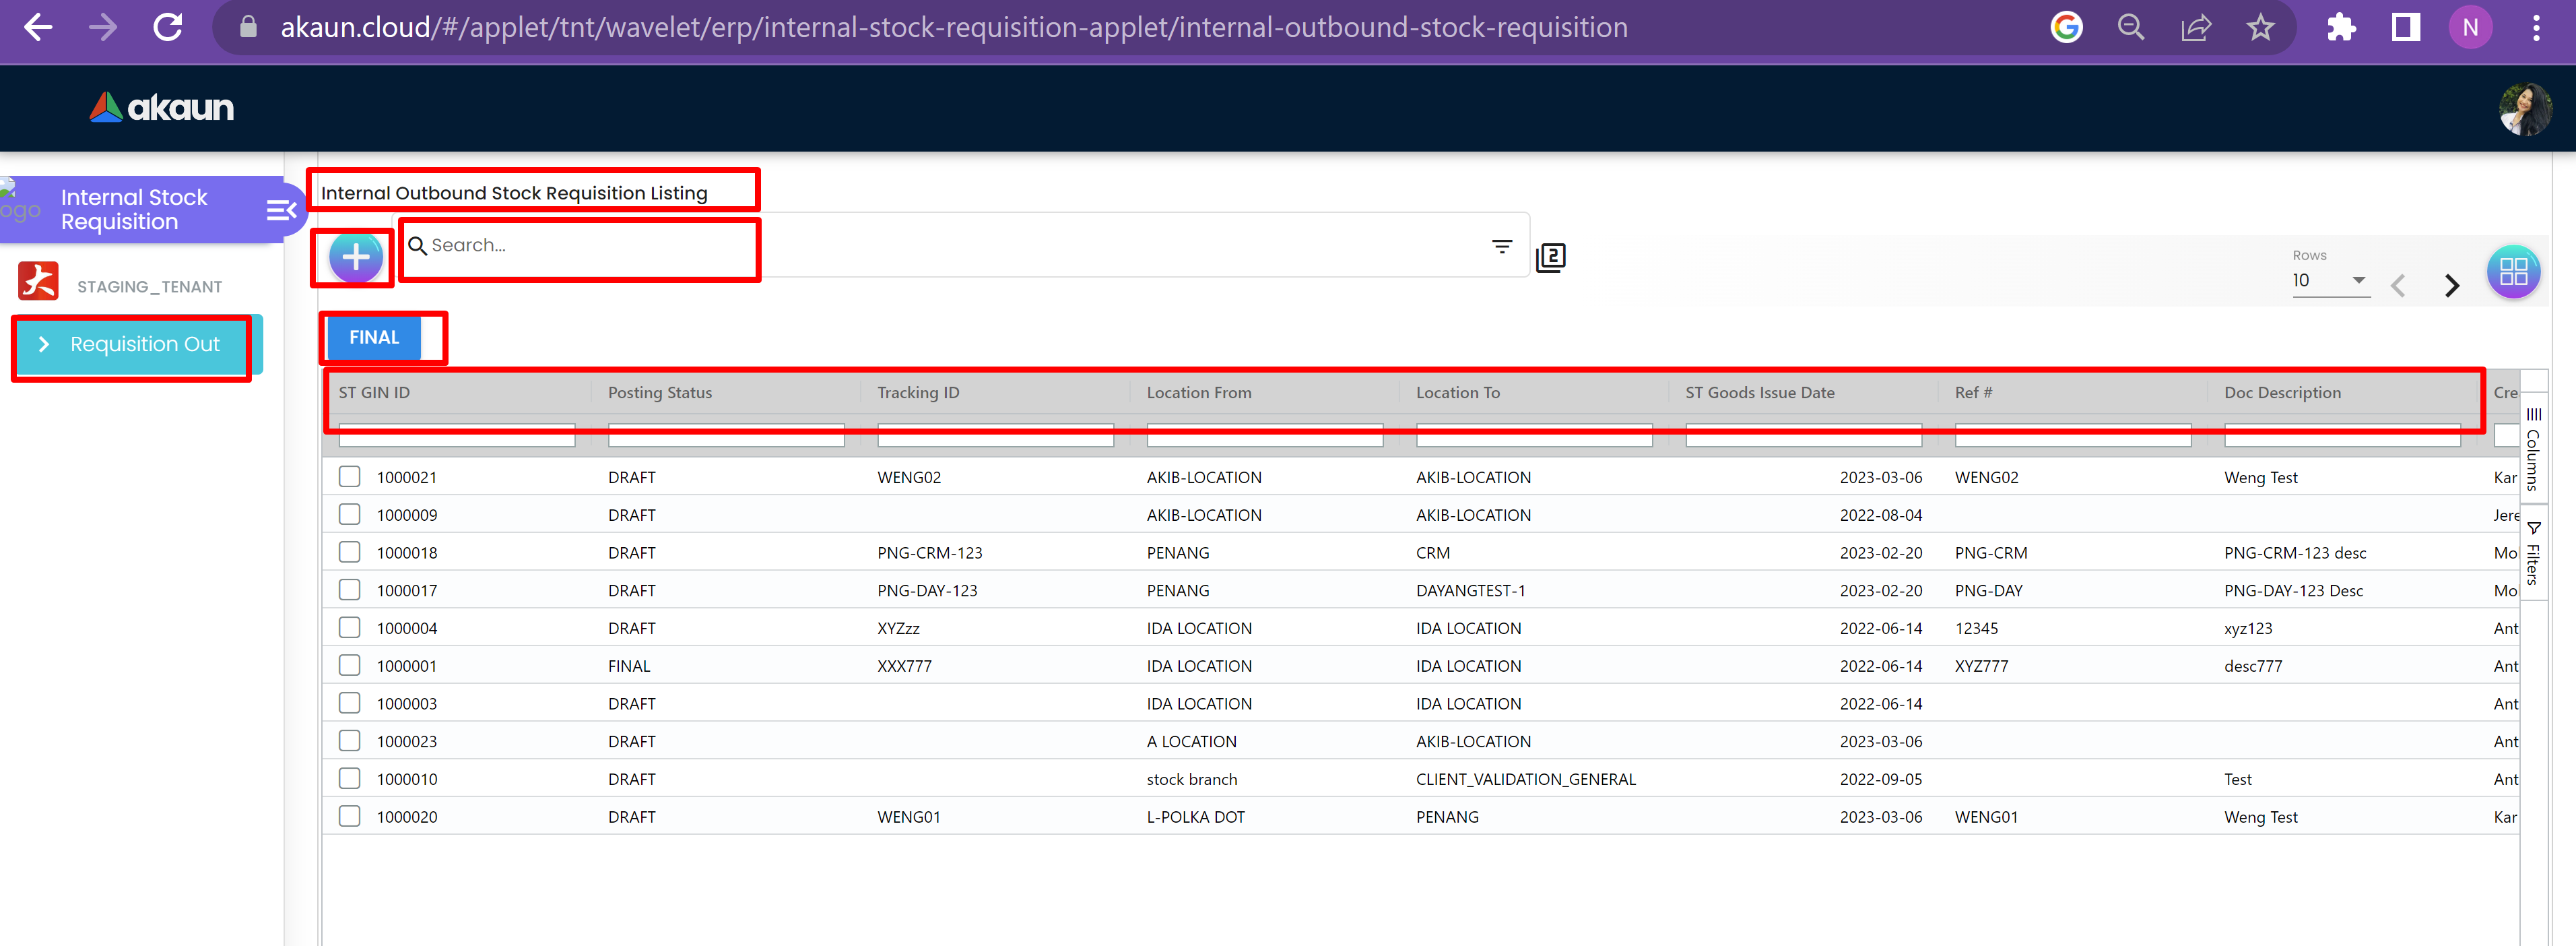2576x946 pixels.
Task: Click the numbered pages icon beside search
Action: 1550,258
